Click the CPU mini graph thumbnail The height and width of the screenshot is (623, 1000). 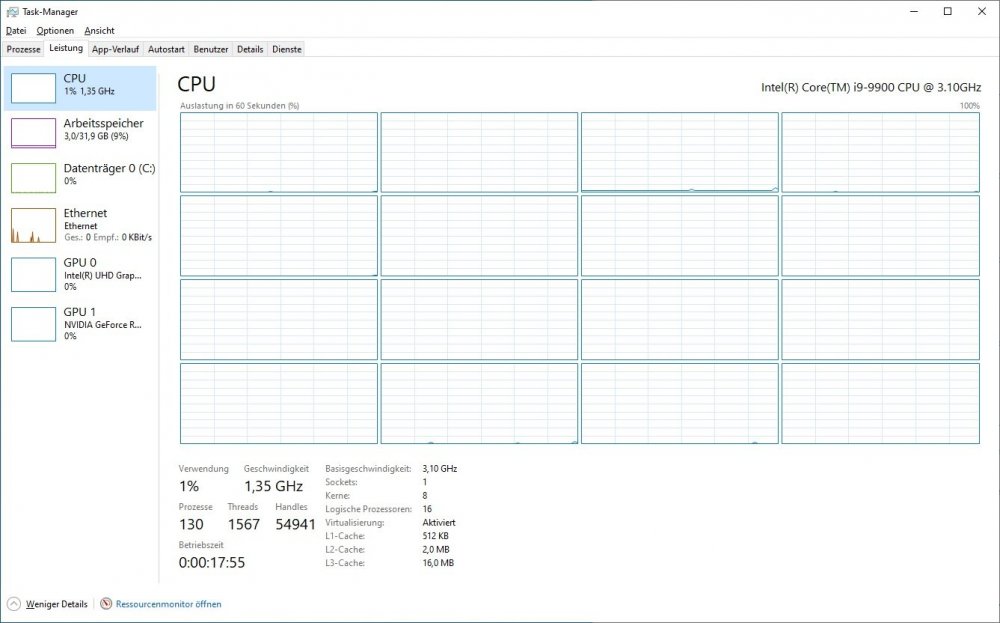tap(33, 88)
